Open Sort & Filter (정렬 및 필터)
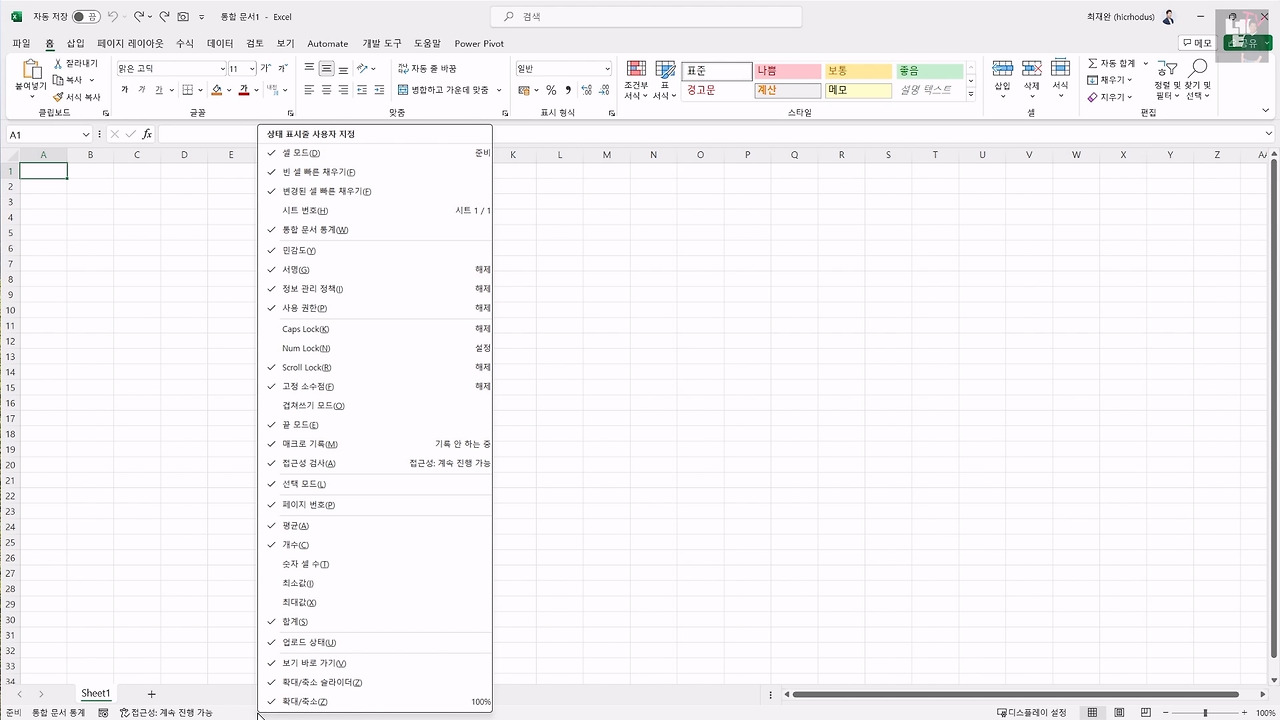The image size is (1280, 720). pyautogui.click(x=1167, y=79)
